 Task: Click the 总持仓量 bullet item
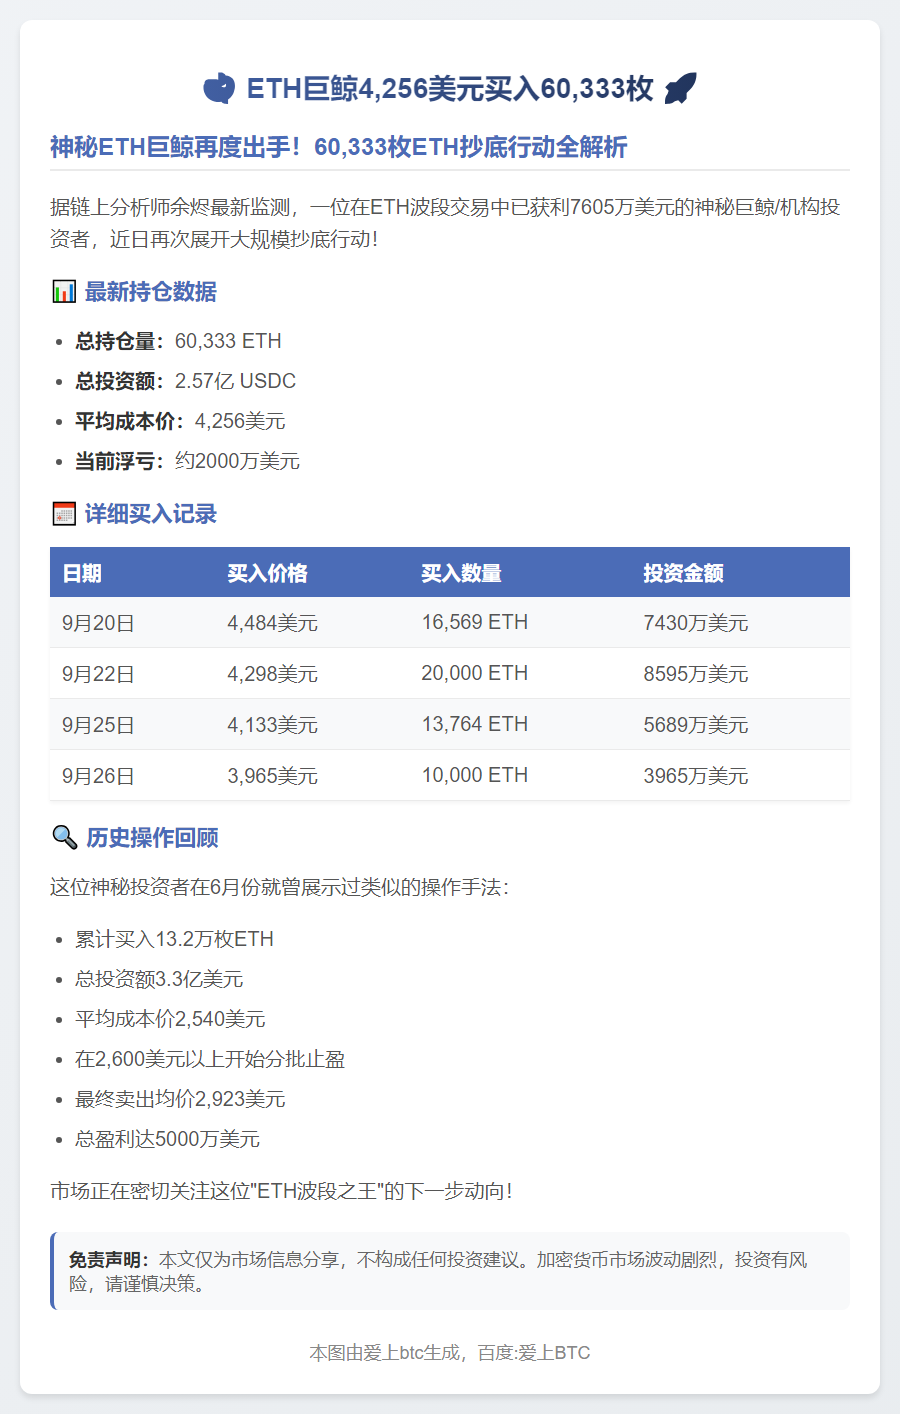178,341
